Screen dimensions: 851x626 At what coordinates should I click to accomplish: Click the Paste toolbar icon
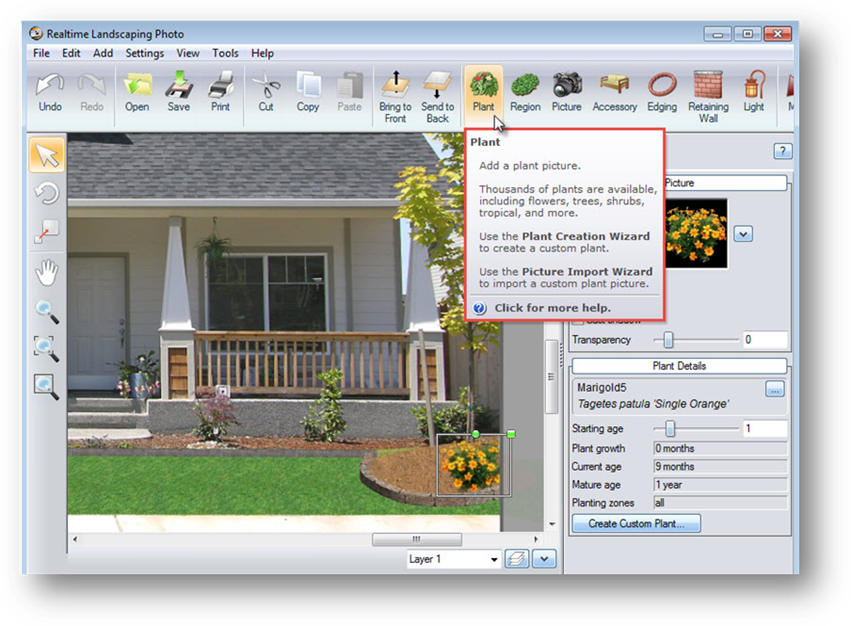point(350,92)
